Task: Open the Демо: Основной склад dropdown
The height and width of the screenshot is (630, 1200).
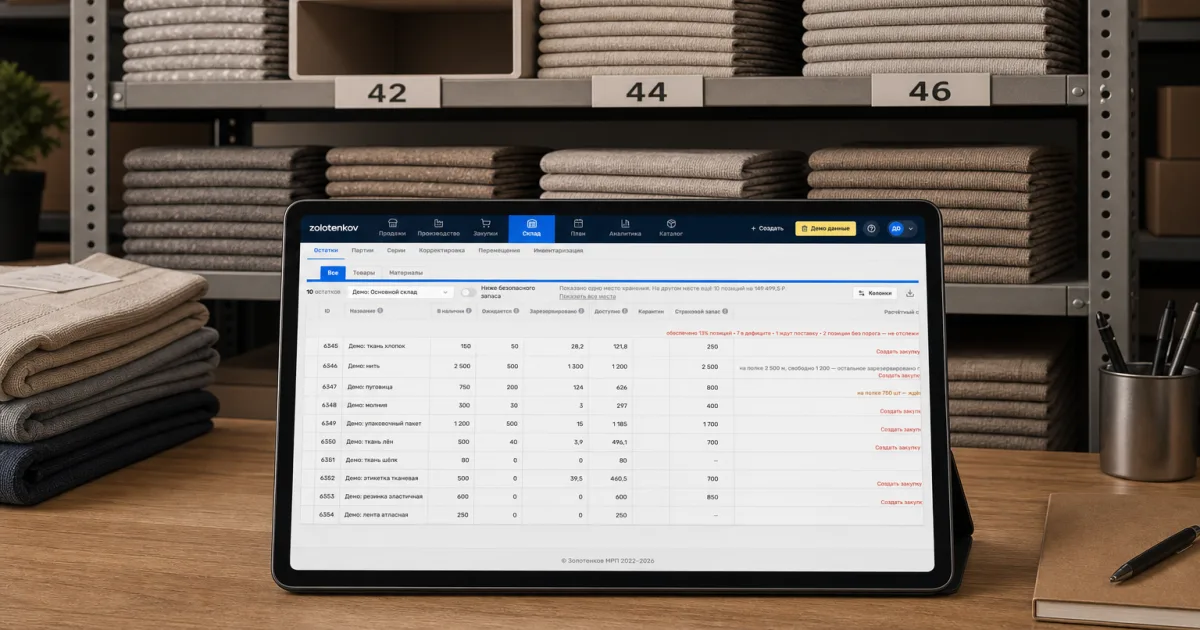Action: pyautogui.click(x=400, y=292)
